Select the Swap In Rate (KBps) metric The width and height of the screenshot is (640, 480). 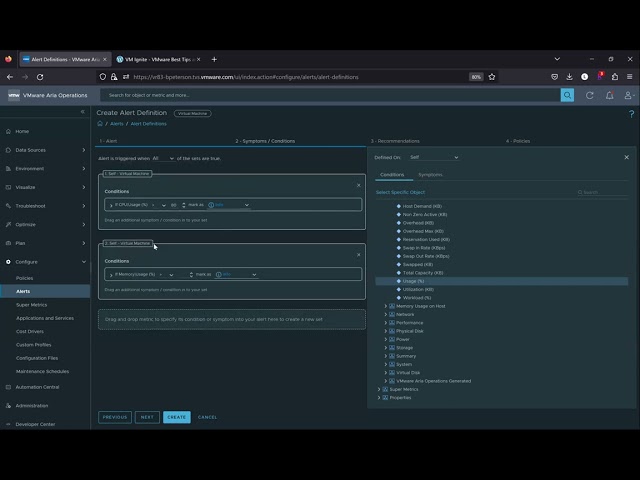pyautogui.click(x=423, y=248)
